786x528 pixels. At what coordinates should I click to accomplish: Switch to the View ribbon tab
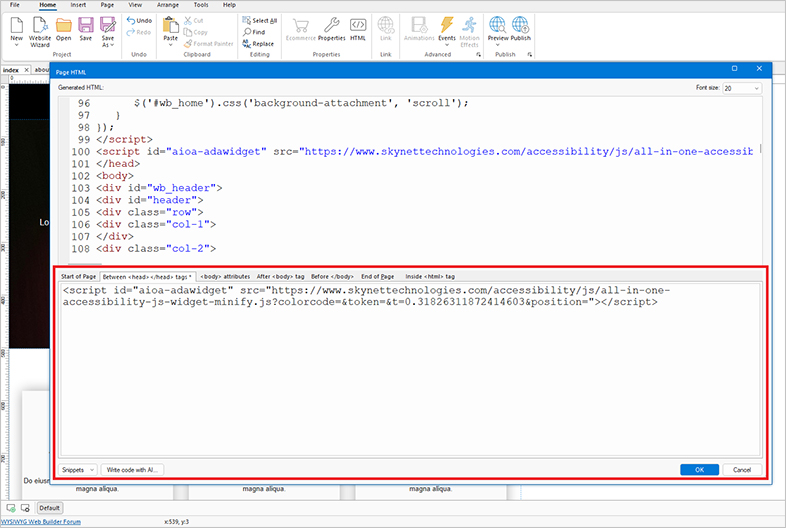pos(135,5)
